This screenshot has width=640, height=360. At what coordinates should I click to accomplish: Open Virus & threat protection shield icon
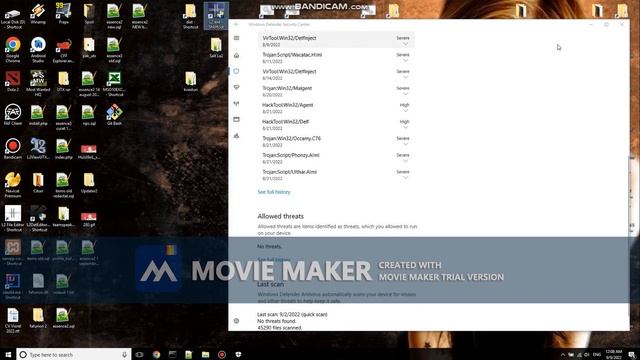point(236,71)
